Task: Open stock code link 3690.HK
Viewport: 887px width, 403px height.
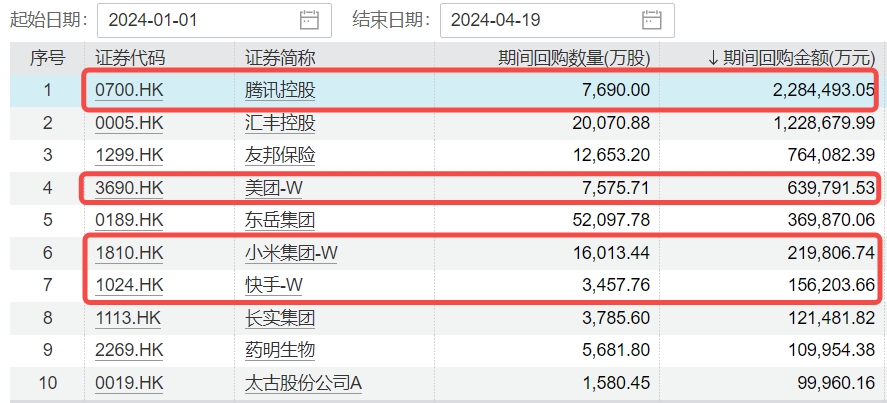Action: 129,187
